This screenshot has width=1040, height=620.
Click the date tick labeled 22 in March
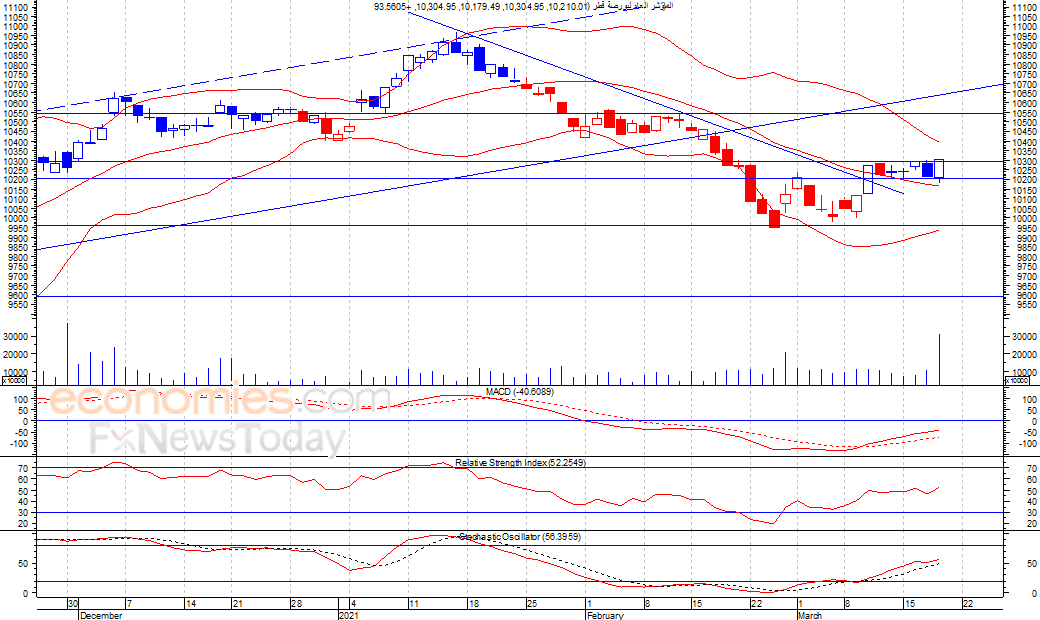click(968, 603)
